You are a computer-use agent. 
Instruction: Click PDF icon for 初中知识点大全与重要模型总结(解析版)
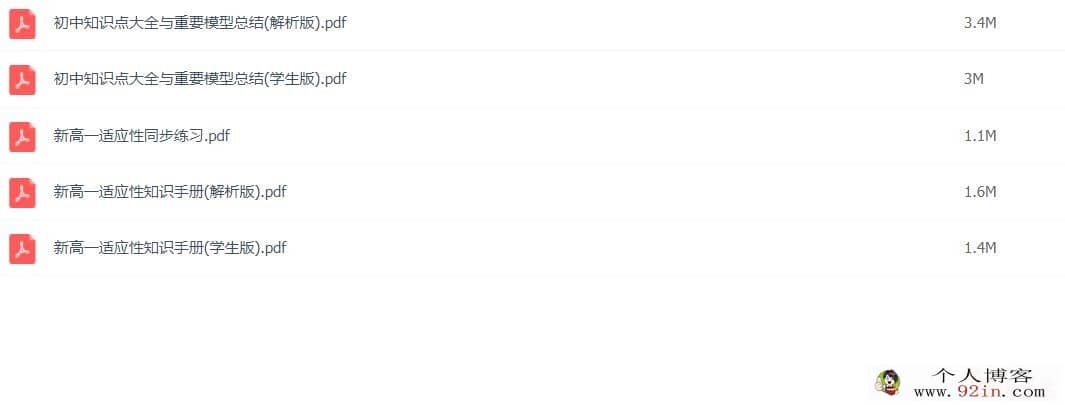click(22, 24)
